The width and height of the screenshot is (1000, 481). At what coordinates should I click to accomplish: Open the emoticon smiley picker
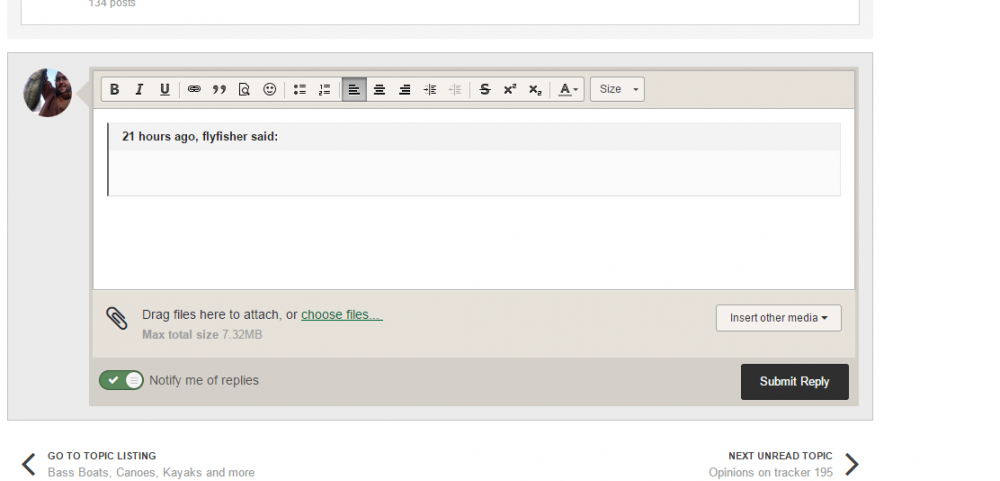(270, 89)
